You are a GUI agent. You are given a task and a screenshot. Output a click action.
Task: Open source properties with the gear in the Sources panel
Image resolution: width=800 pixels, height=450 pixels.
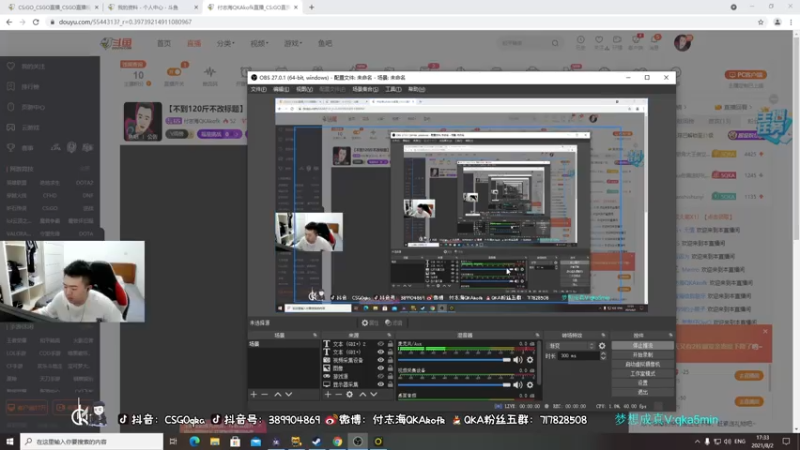(349, 394)
